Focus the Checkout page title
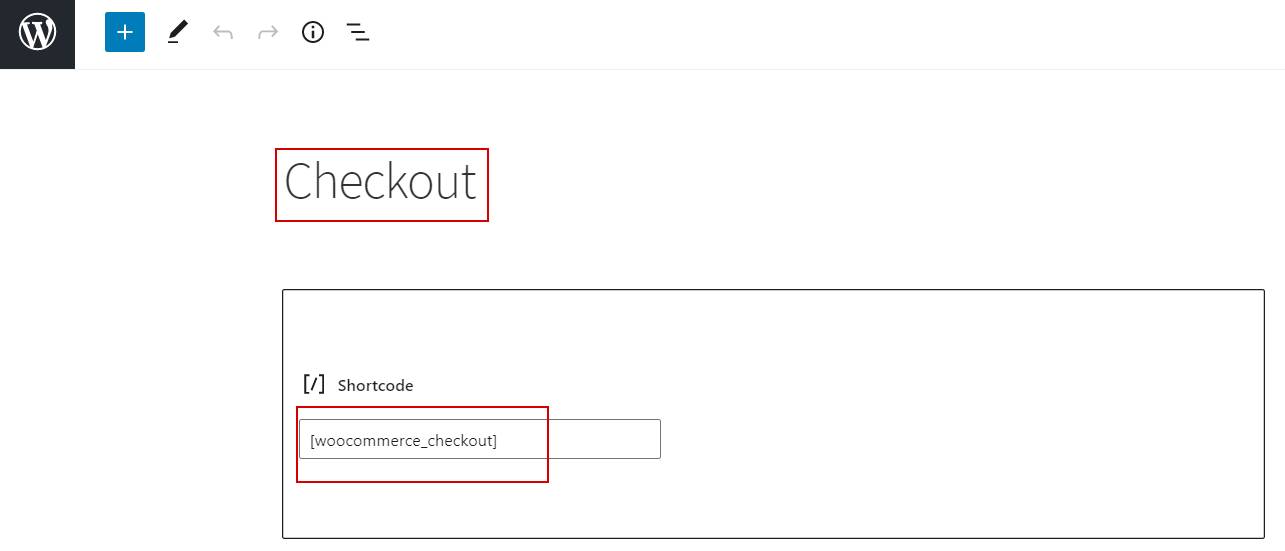 point(381,183)
